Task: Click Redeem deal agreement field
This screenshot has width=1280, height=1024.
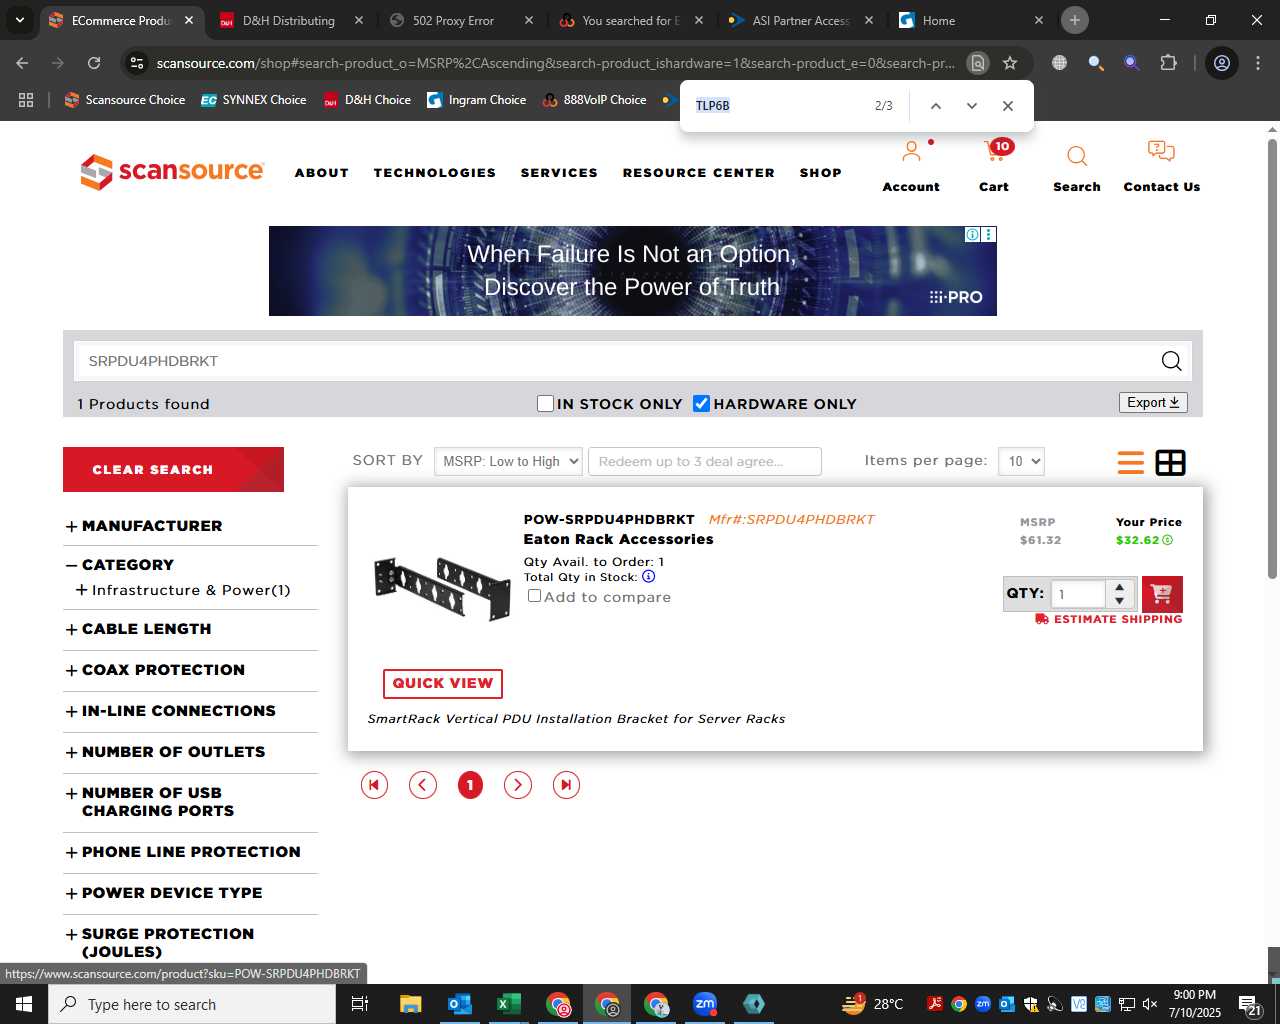Action: (x=705, y=461)
